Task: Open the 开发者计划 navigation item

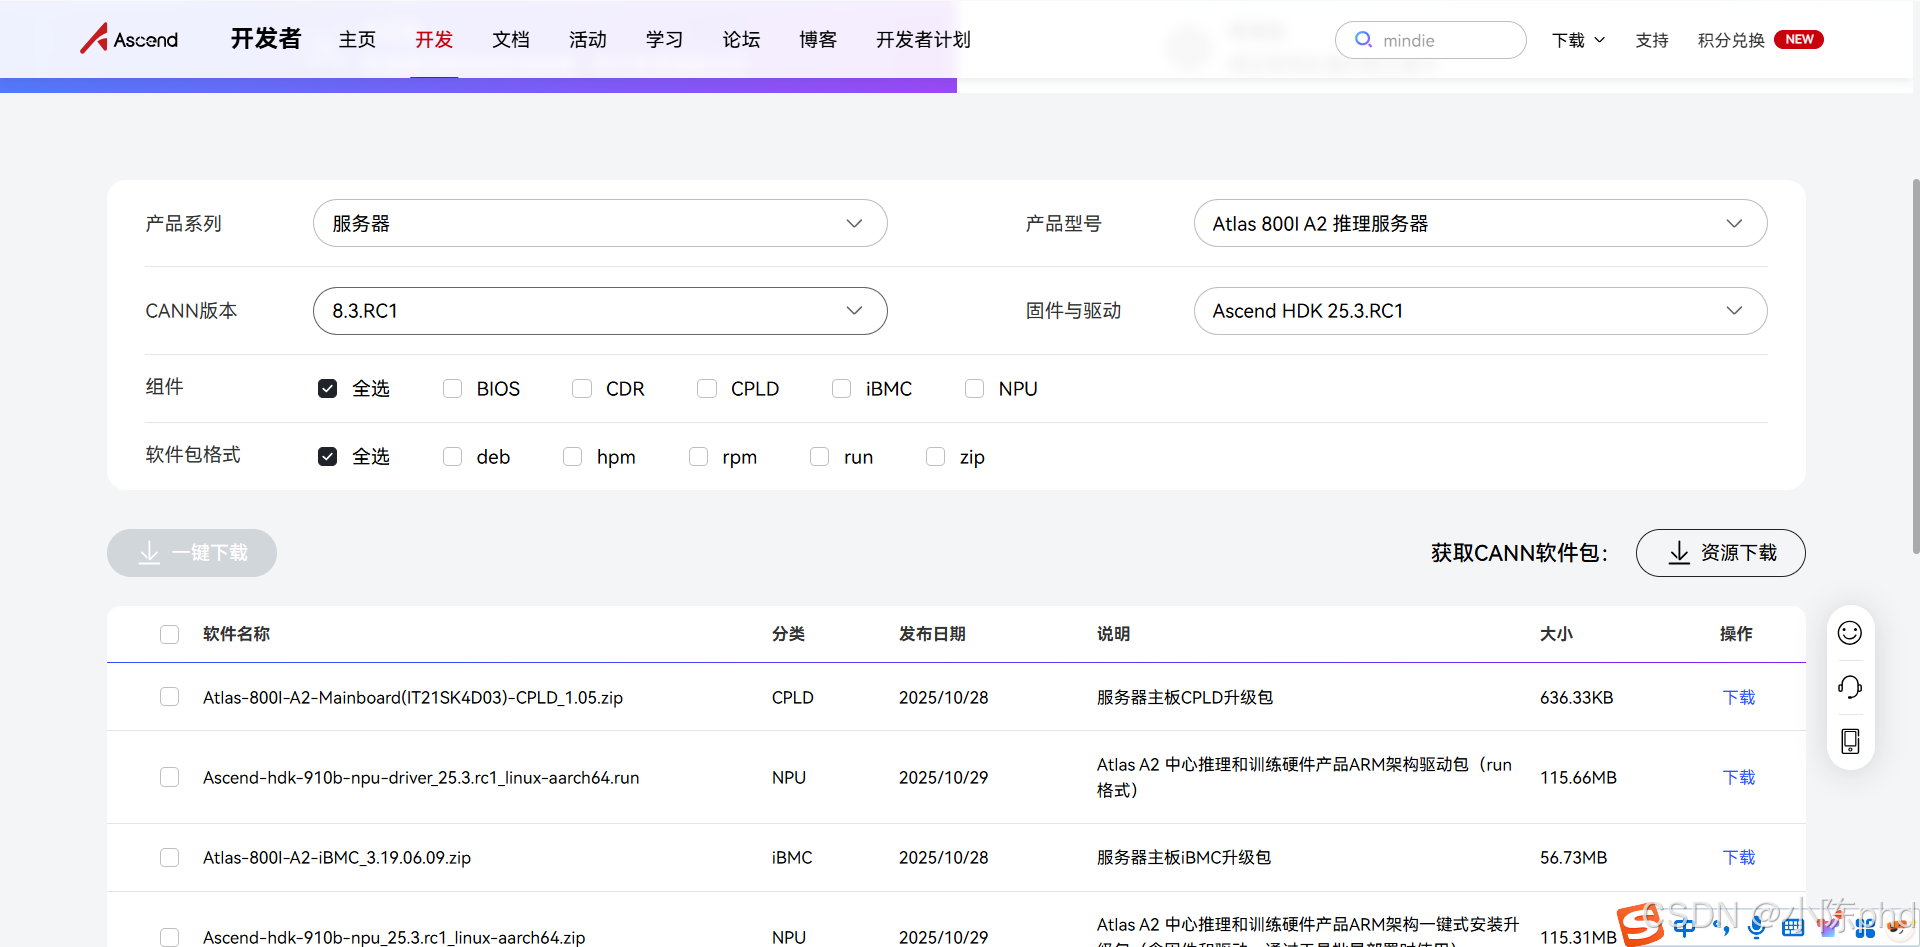Action: (923, 40)
